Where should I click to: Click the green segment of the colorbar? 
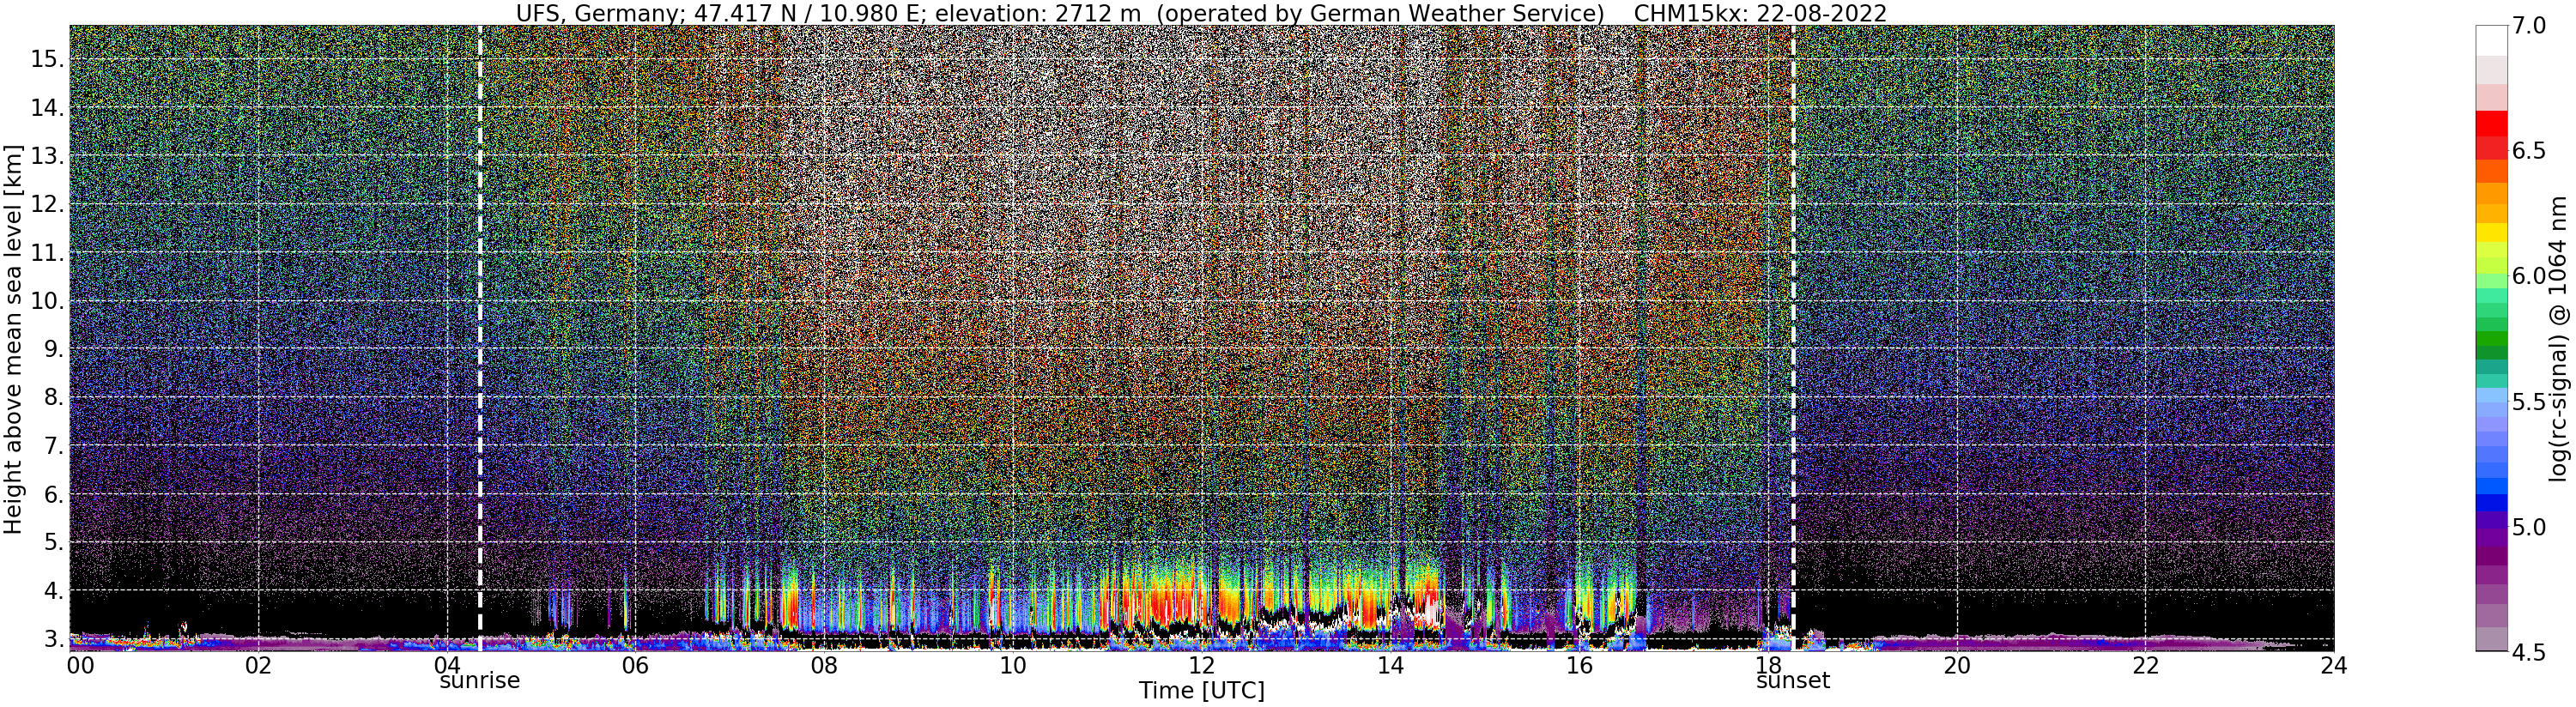click(x=2490, y=340)
